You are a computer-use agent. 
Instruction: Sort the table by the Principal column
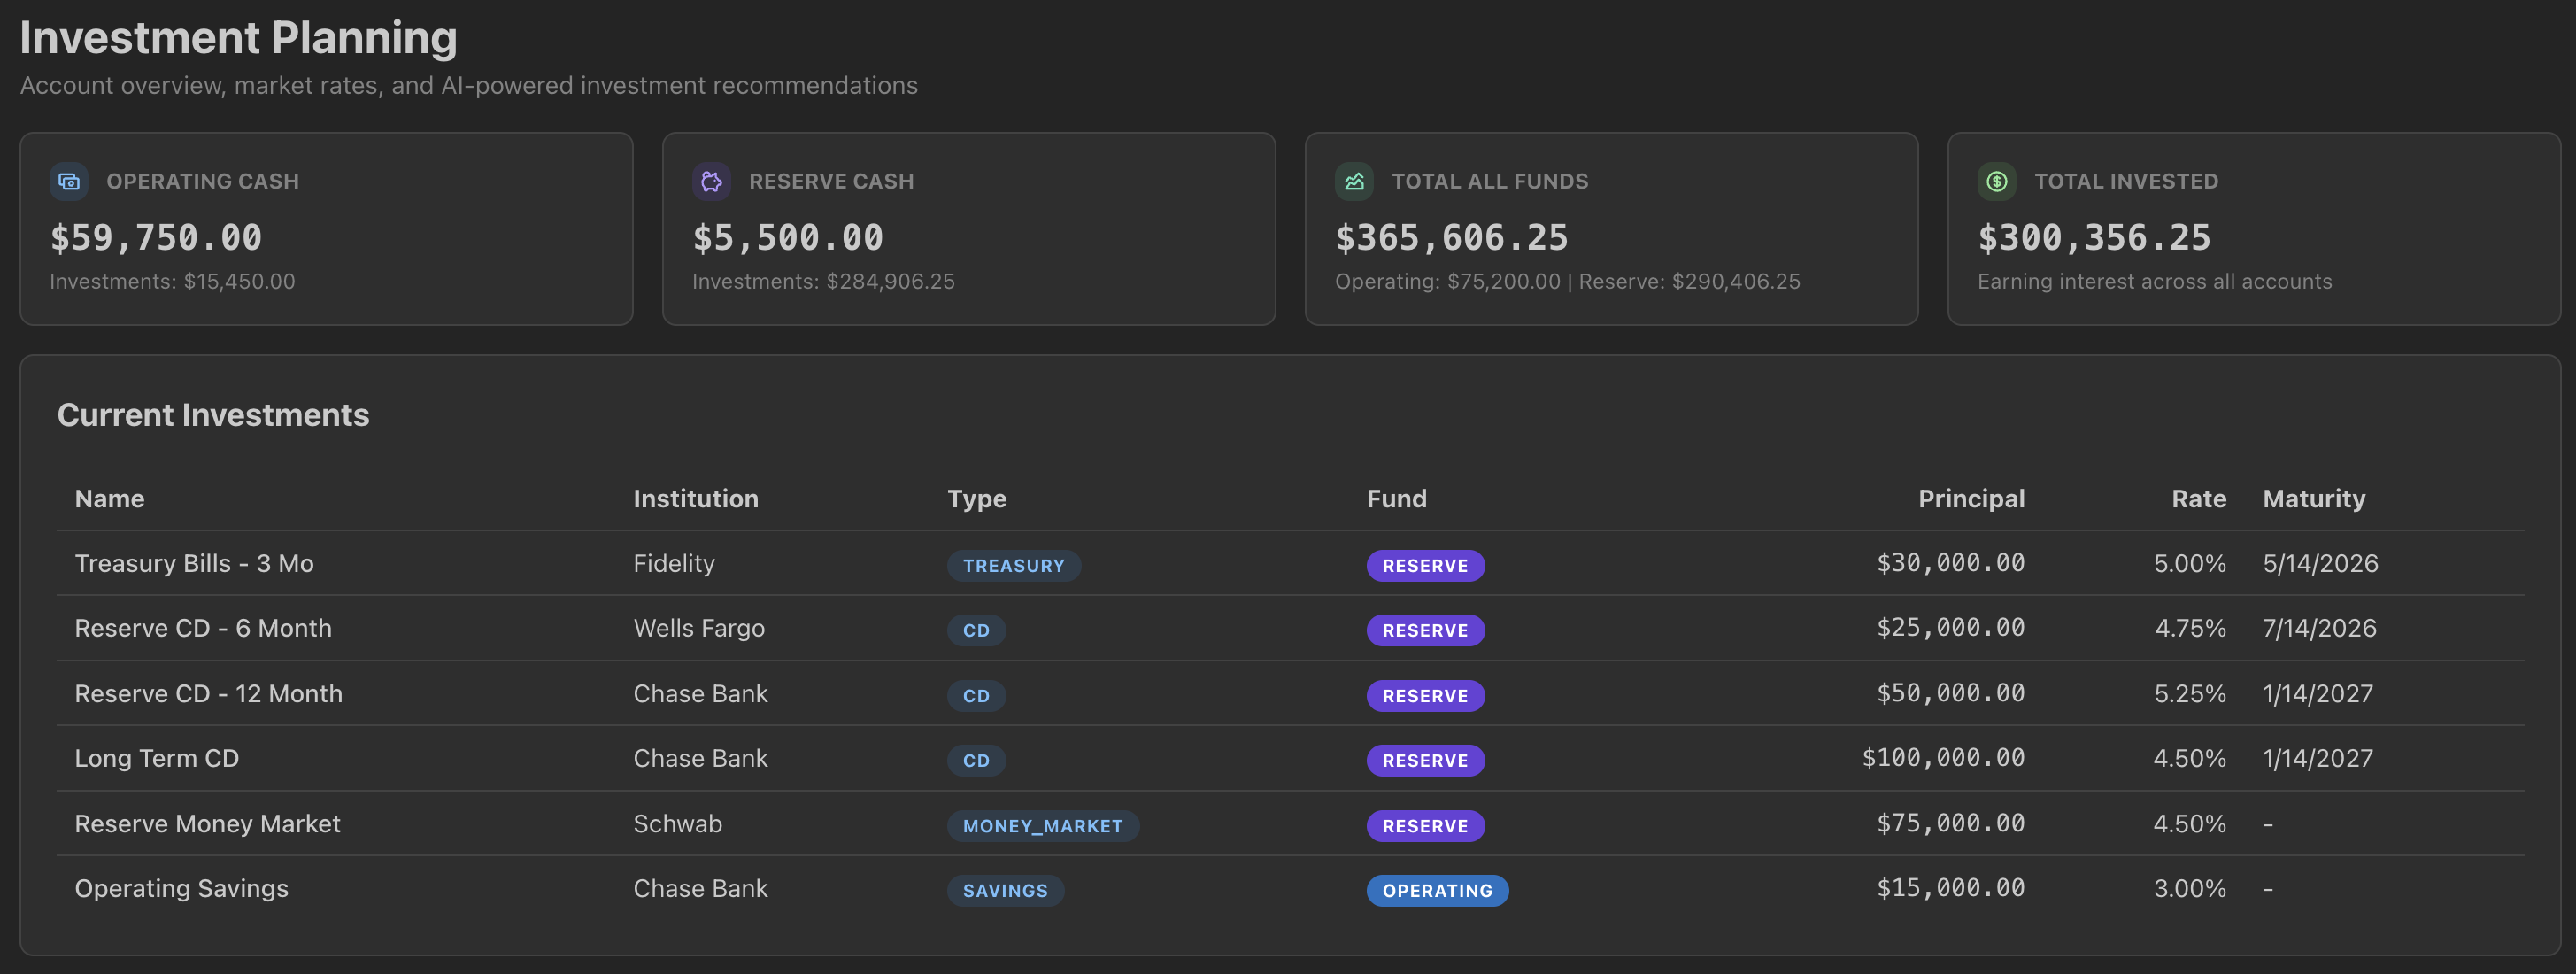pos(1971,498)
